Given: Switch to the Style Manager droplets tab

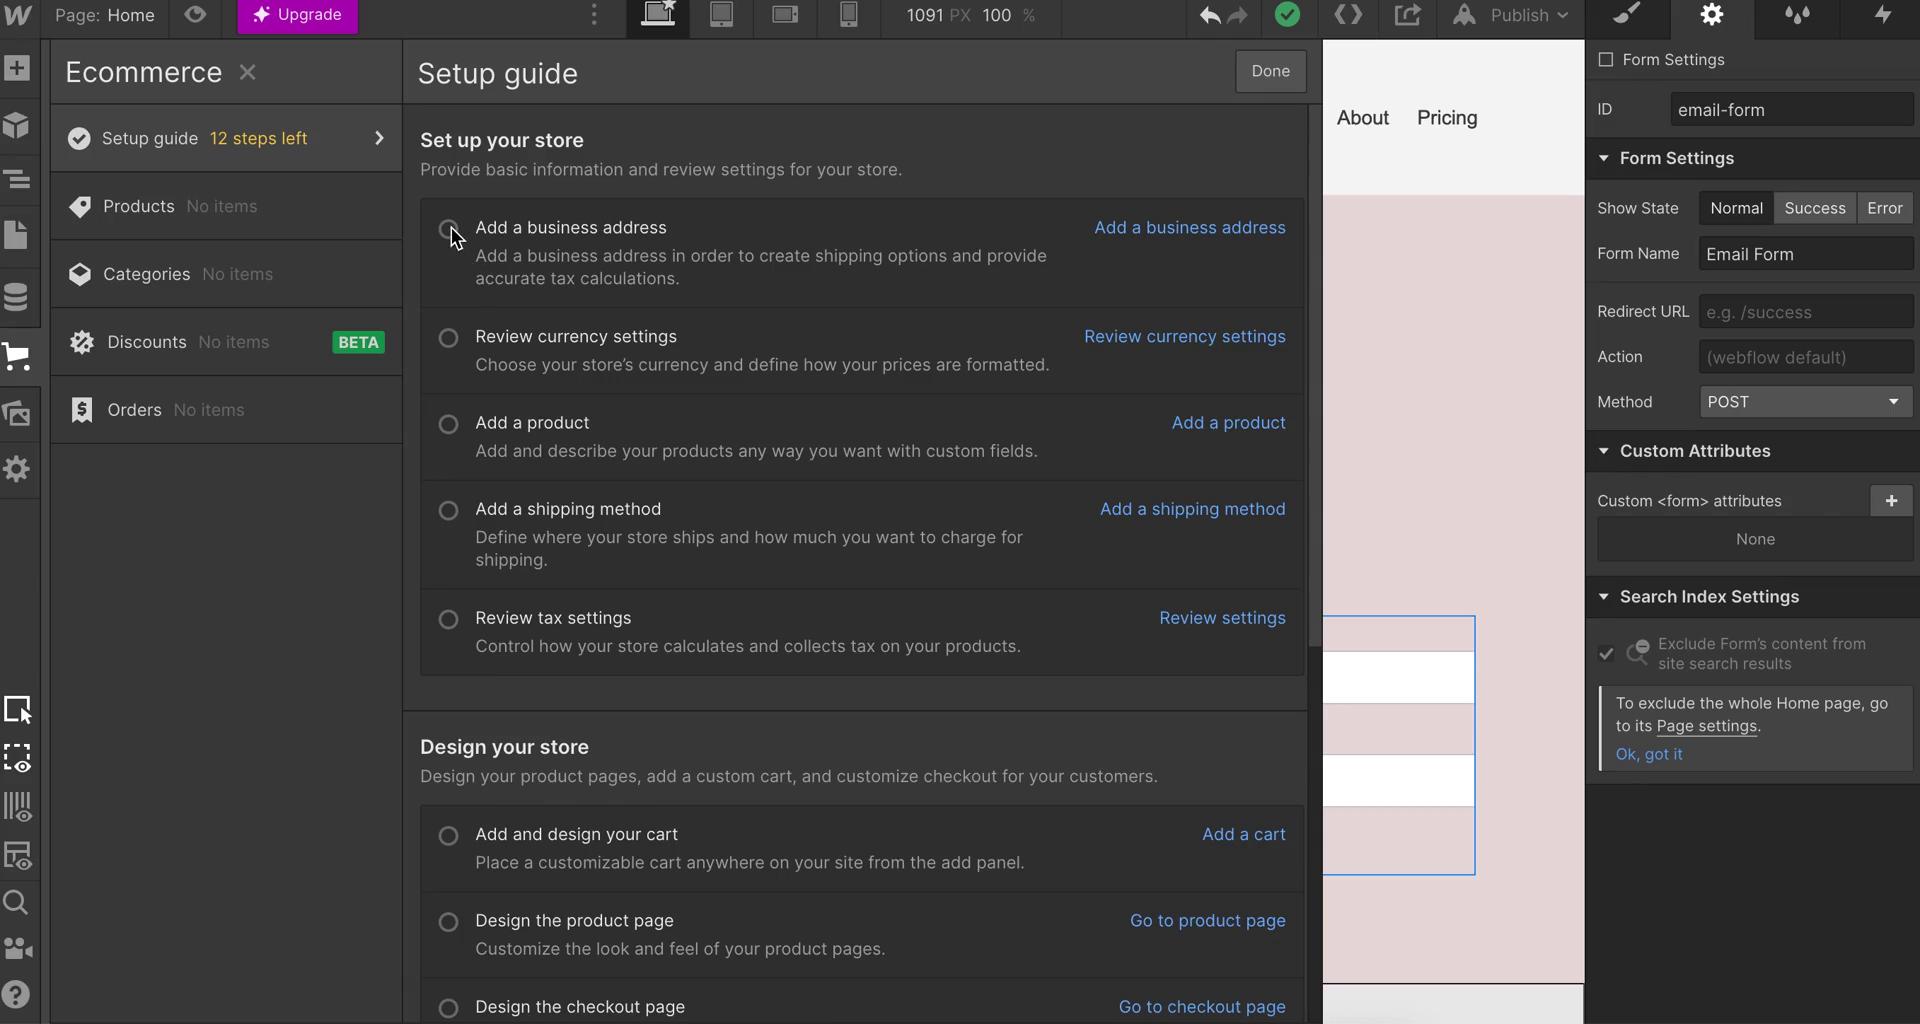Looking at the screenshot, I should (x=1797, y=15).
